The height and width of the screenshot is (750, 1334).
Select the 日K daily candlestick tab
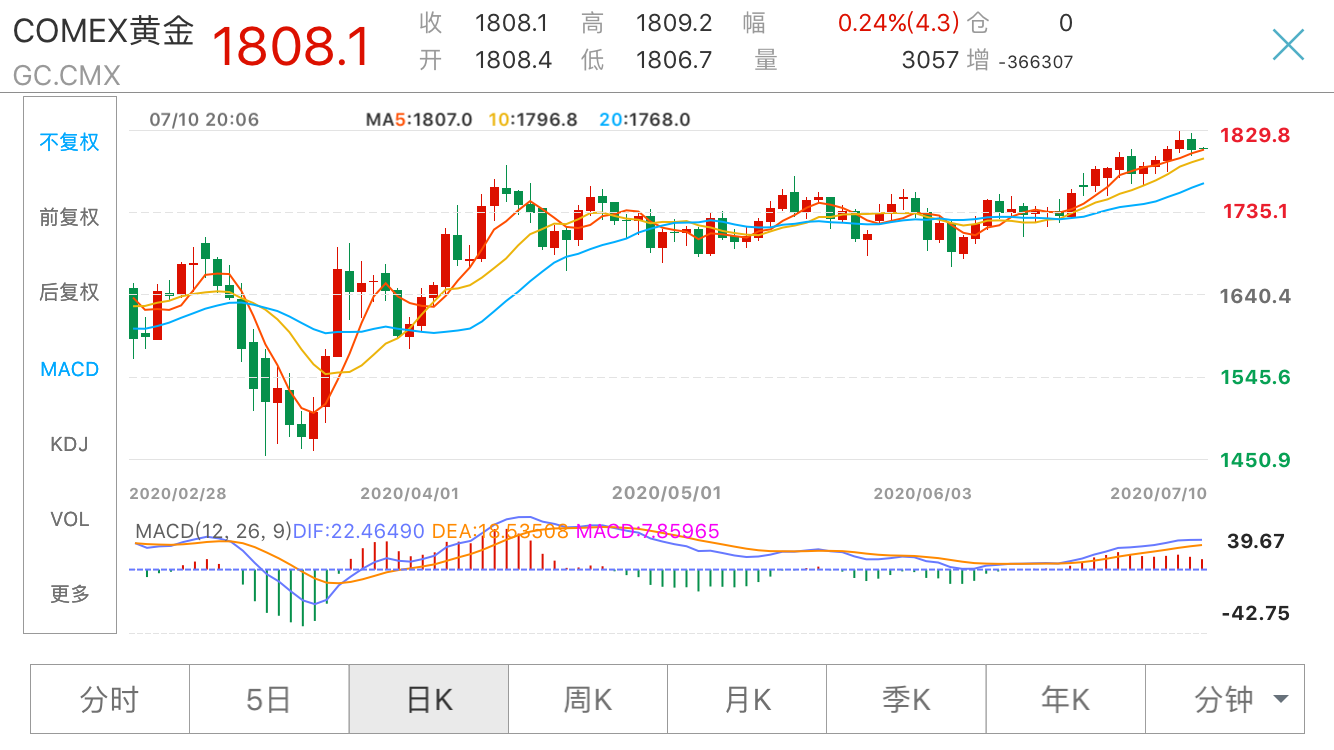pyautogui.click(x=429, y=699)
